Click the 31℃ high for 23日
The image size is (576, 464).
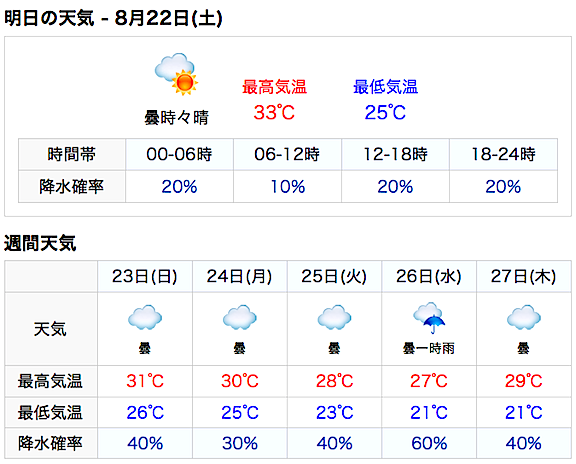145,381
